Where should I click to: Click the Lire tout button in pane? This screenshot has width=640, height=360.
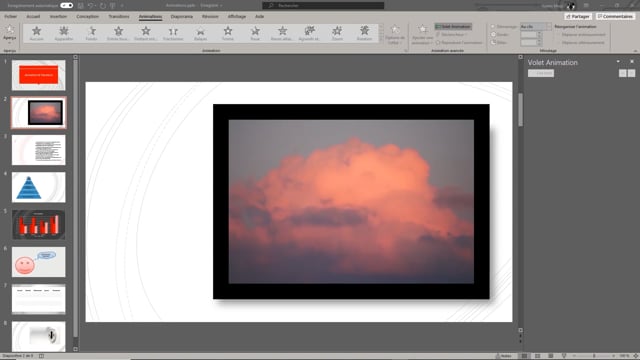coord(541,73)
